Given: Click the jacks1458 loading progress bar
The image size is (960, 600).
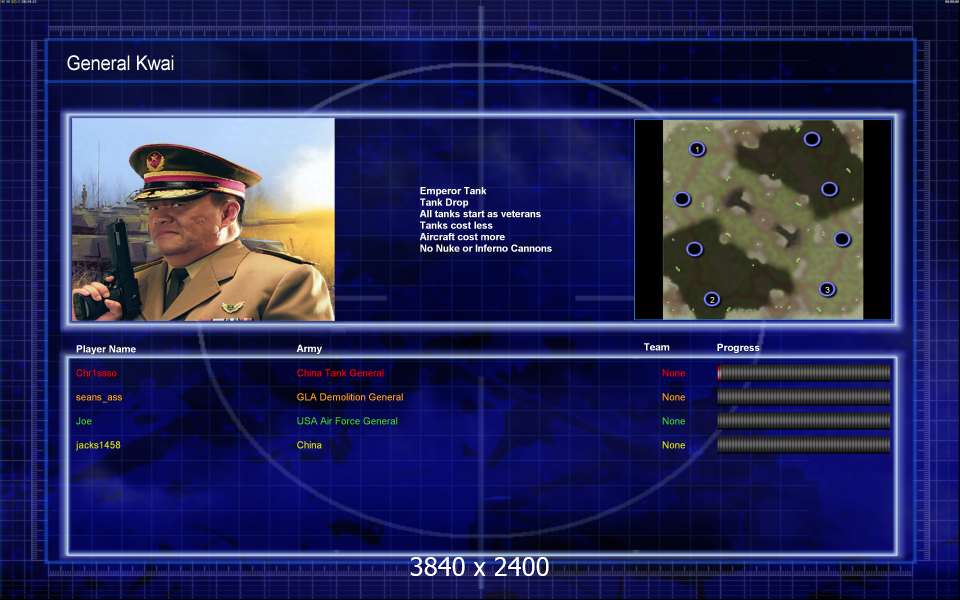Looking at the screenshot, I should click(x=803, y=444).
